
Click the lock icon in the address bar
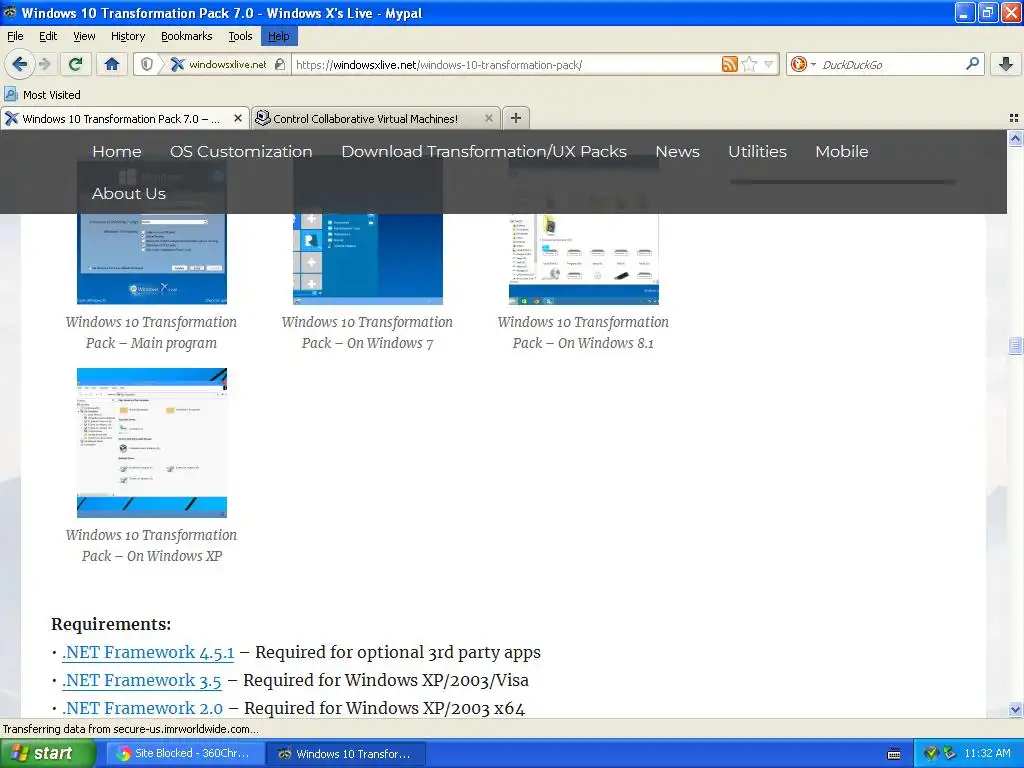[x=280, y=64]
